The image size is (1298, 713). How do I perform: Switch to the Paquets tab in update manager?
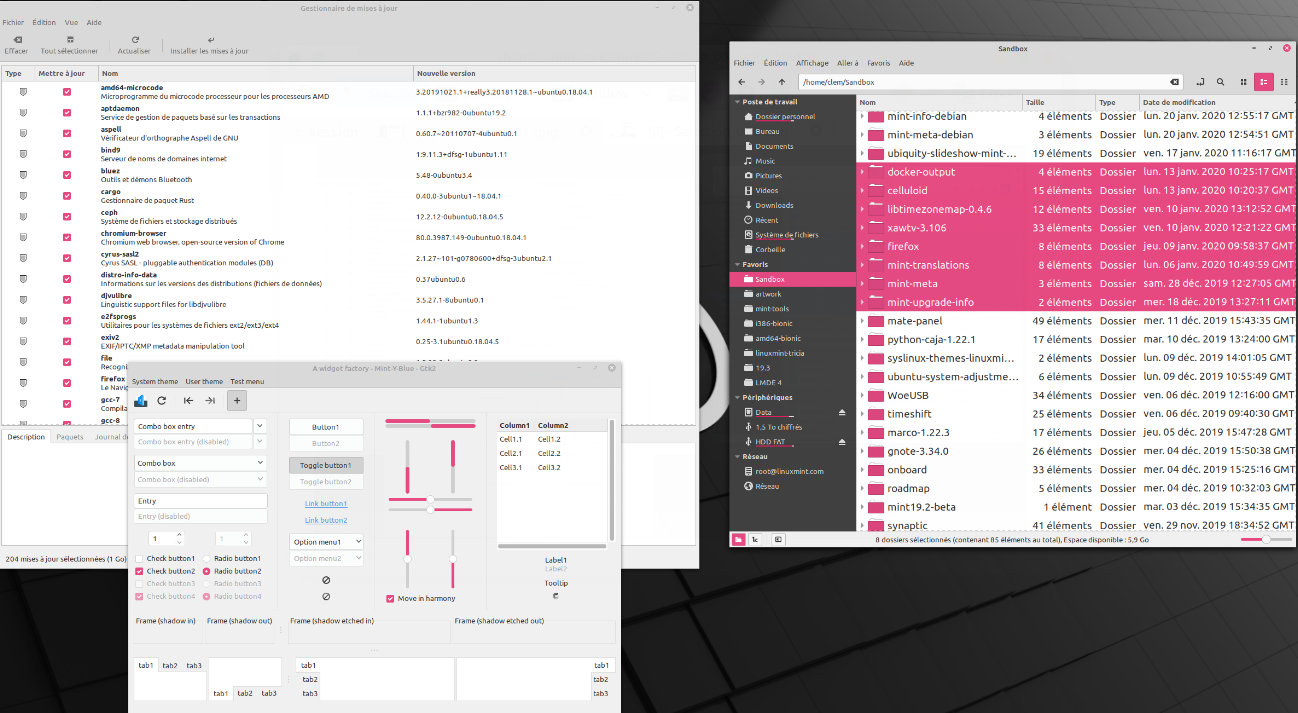pyautogui.click(x=70, y=437)
